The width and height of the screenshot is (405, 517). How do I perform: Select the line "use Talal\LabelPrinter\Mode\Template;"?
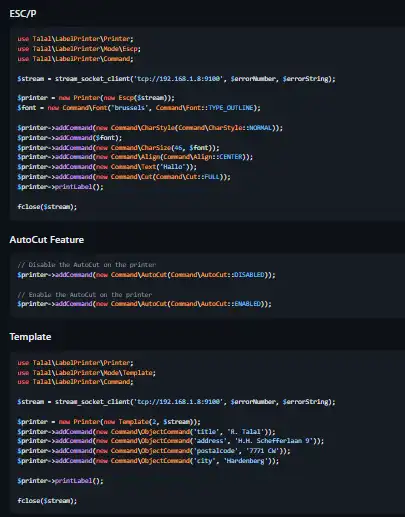[87, 373]
